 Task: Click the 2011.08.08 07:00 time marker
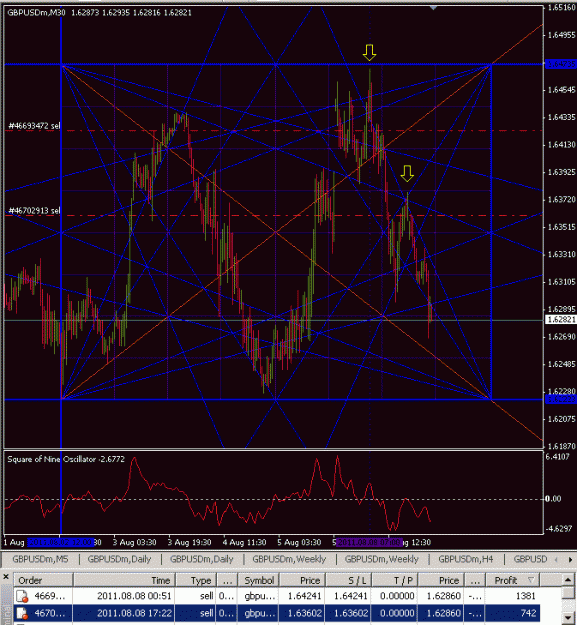pos(369,542)
